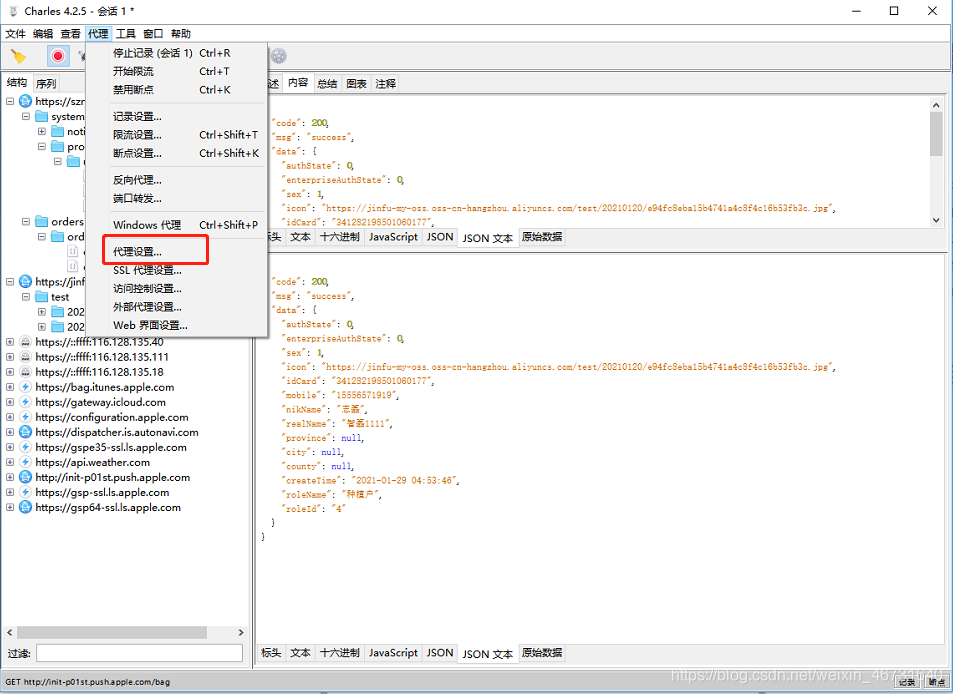Image resolution: width=953 pixels, height=694 pixels.
Task: Click the lock icon for 116.128.135.40
Action: click(x=26, y=342)
